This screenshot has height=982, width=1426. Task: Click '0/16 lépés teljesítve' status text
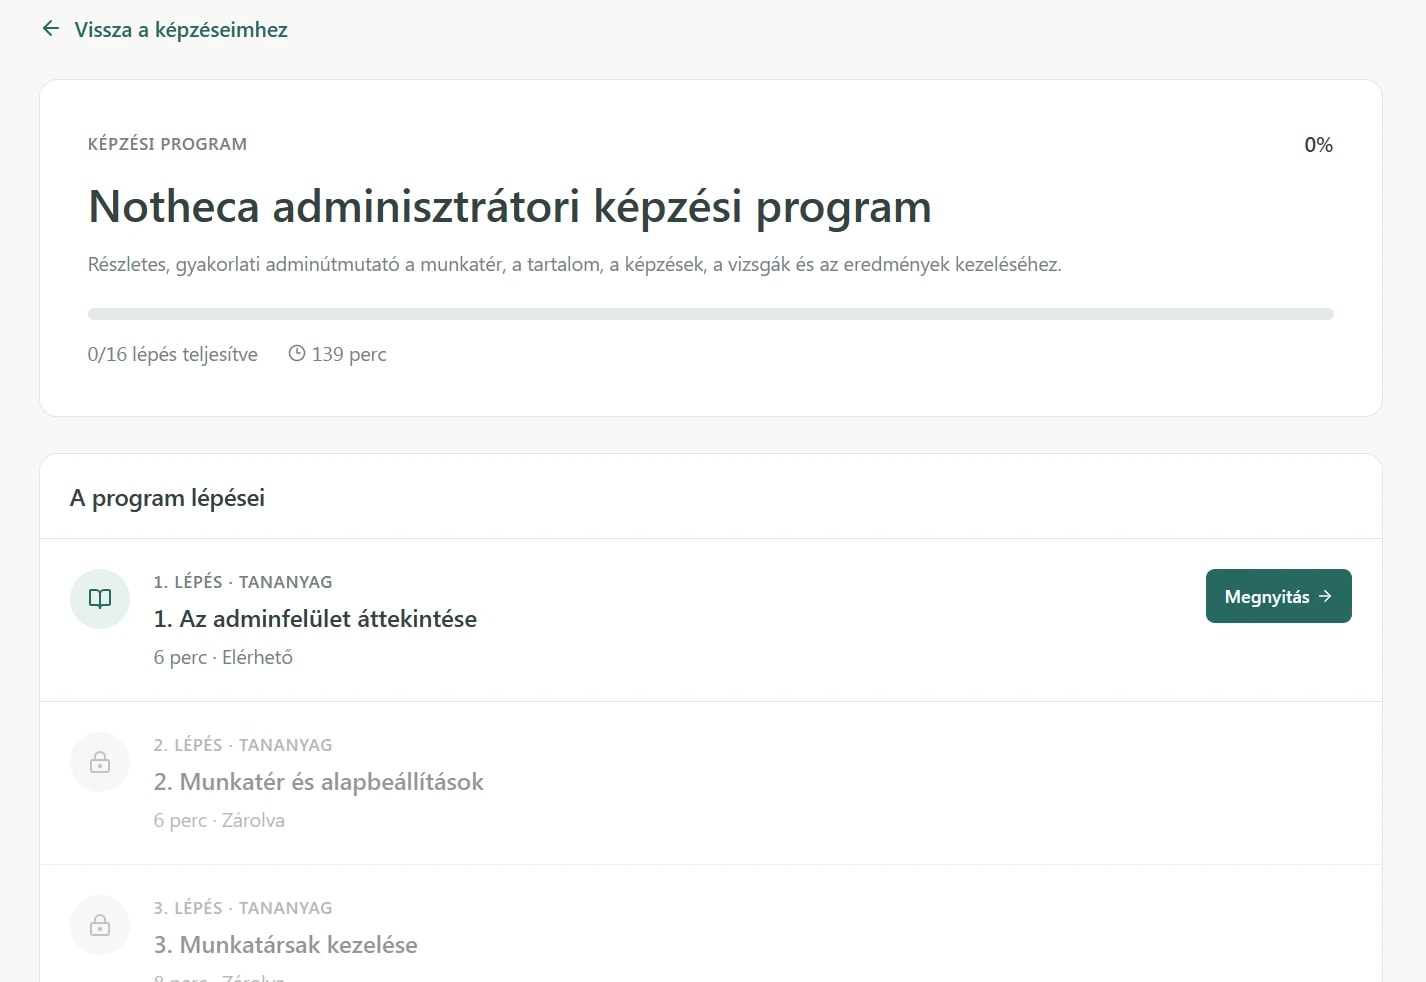click(173, 354)
